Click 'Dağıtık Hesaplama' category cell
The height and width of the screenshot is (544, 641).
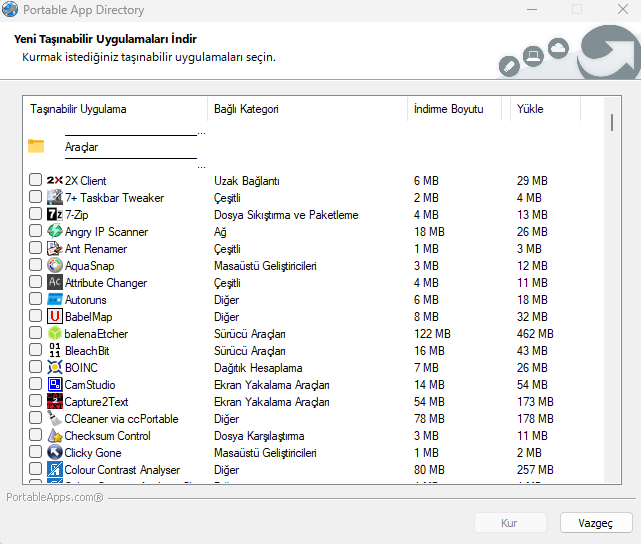(x=258, y=368)
